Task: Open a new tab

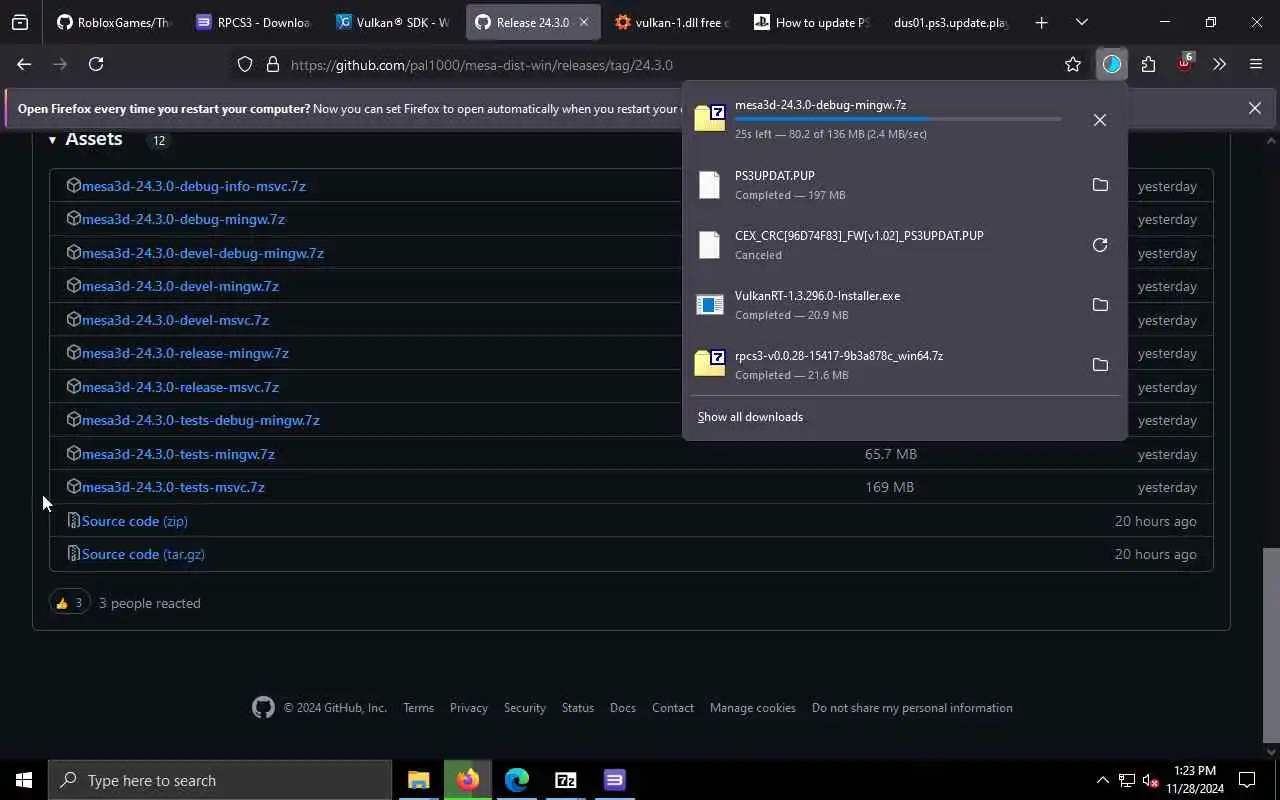Action: tap(1041, 22)
